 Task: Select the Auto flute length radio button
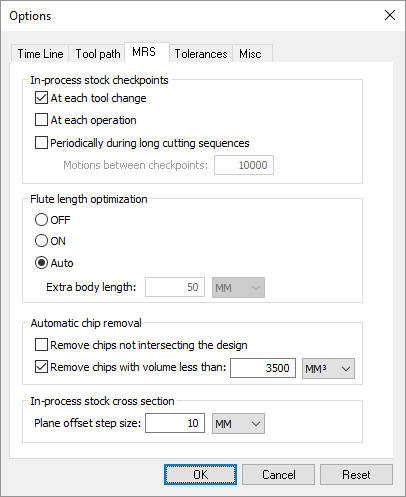point(41,263)
